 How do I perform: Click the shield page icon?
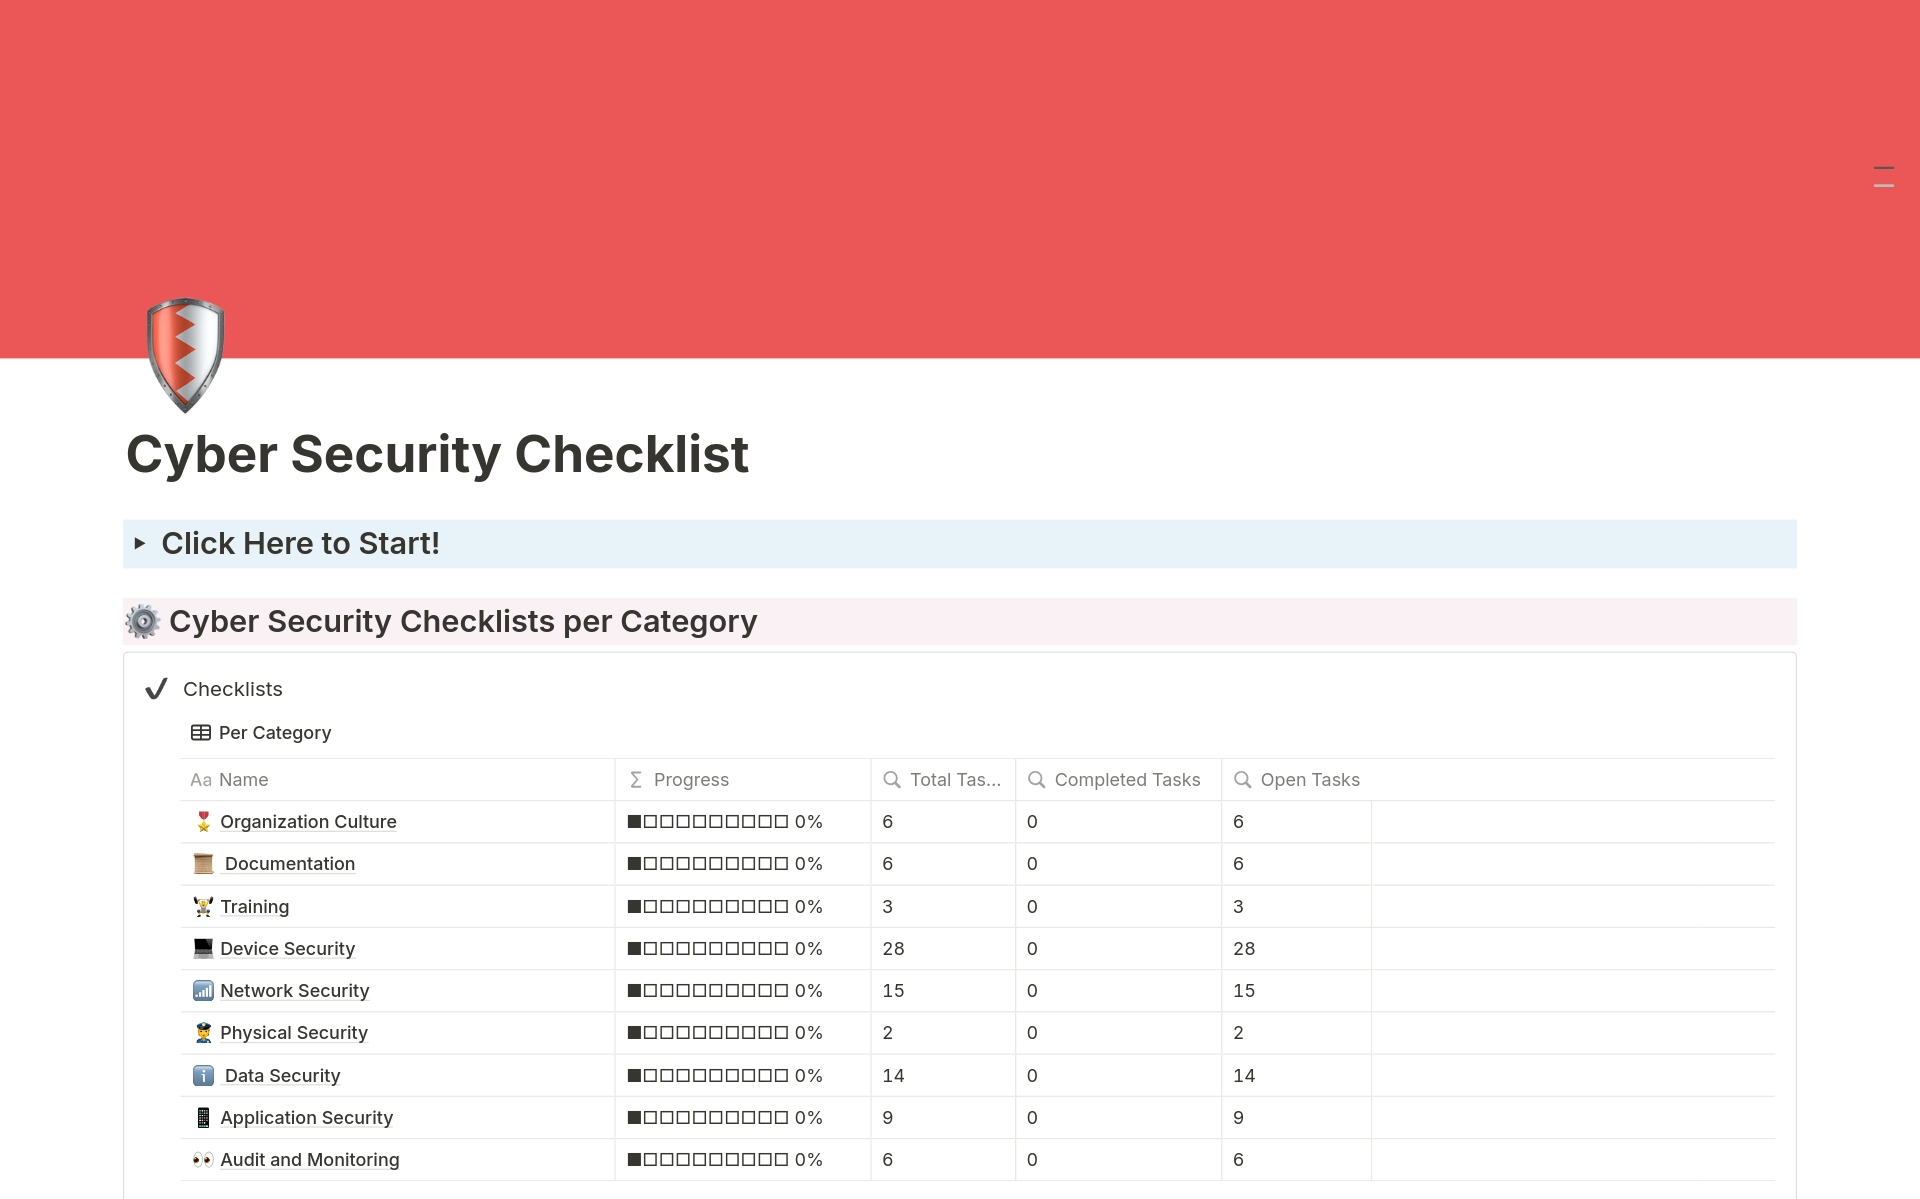click(x=185, y=355)
